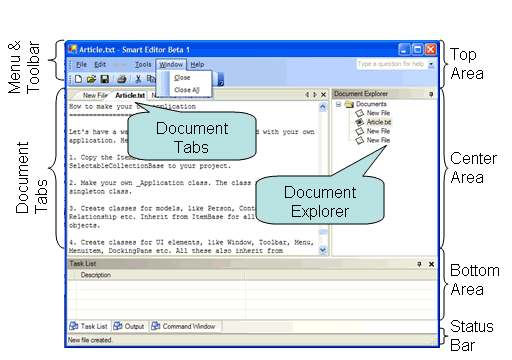Click the Description column header
This screenshot has height=360, width=512.
160,275
